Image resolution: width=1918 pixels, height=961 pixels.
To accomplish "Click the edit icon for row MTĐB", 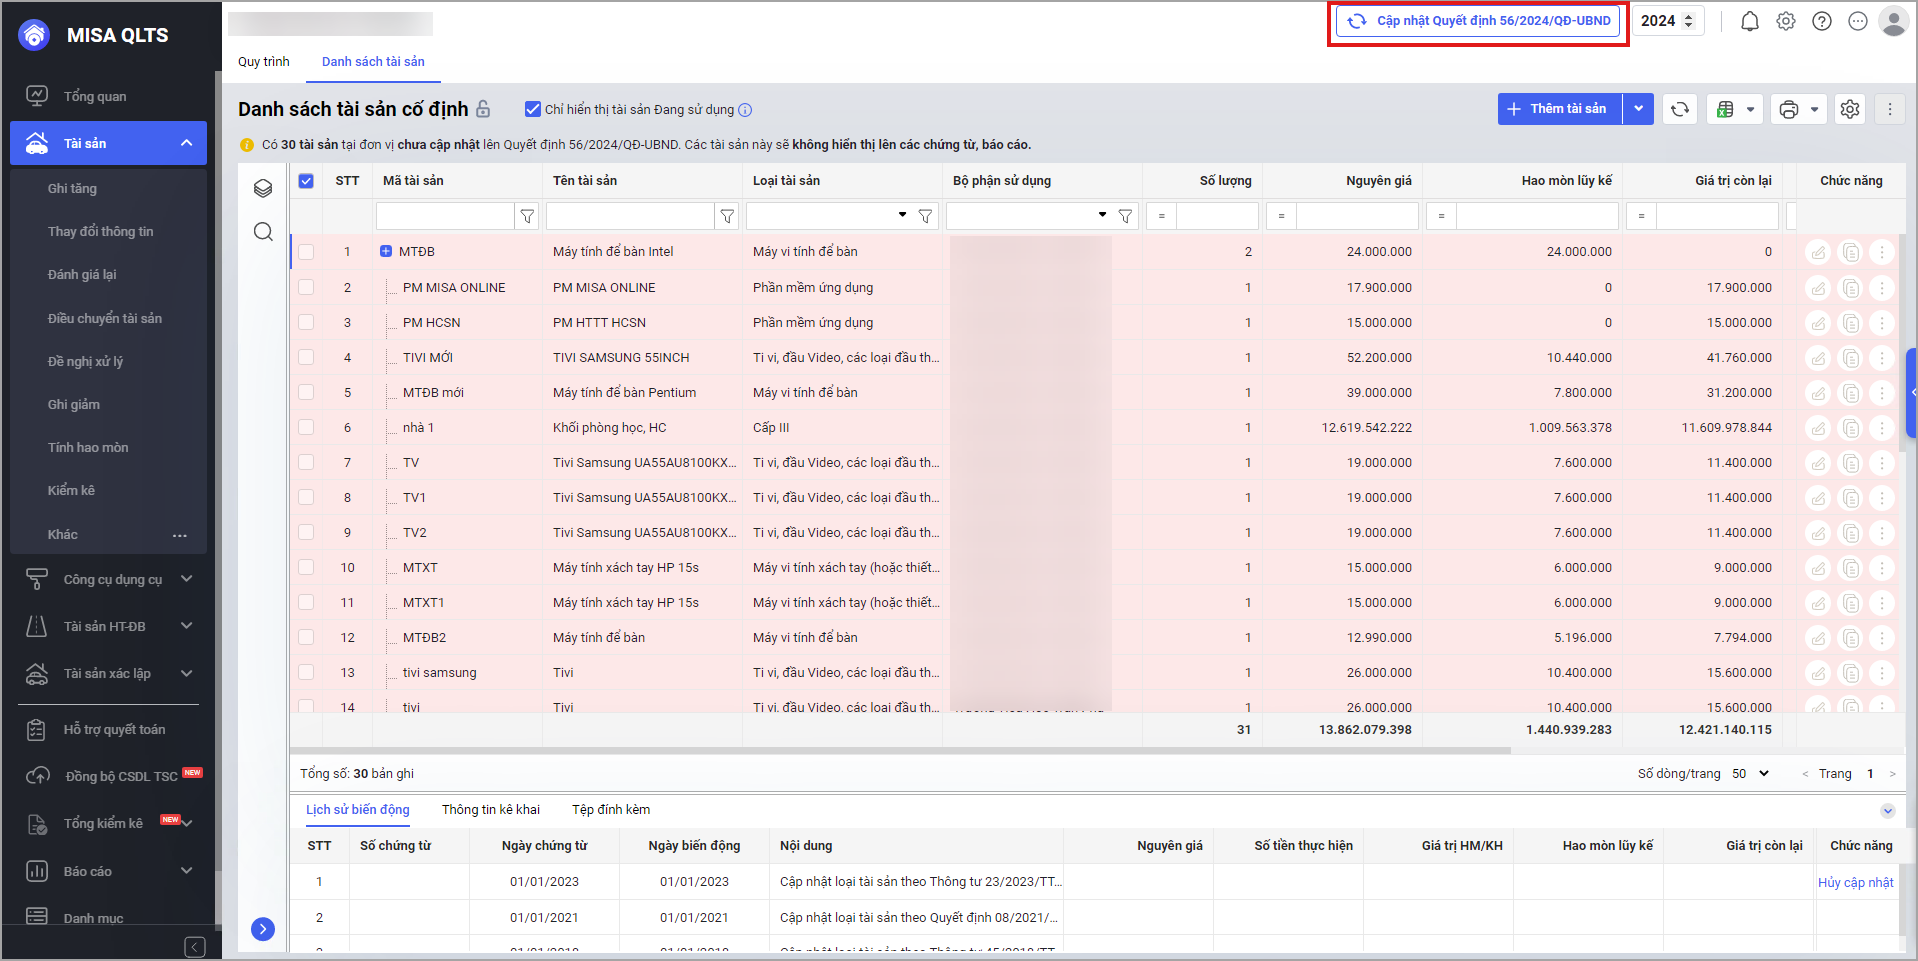I will click(1818, 253).
